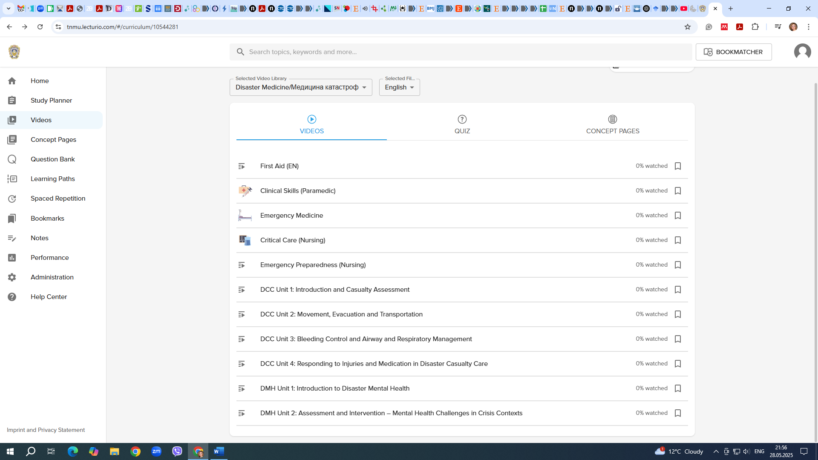Image resolution: width=818 pixels, height=460 pixels.
Task: Bookmark the First Aid (EN) course
Action: tap(678, 166)
